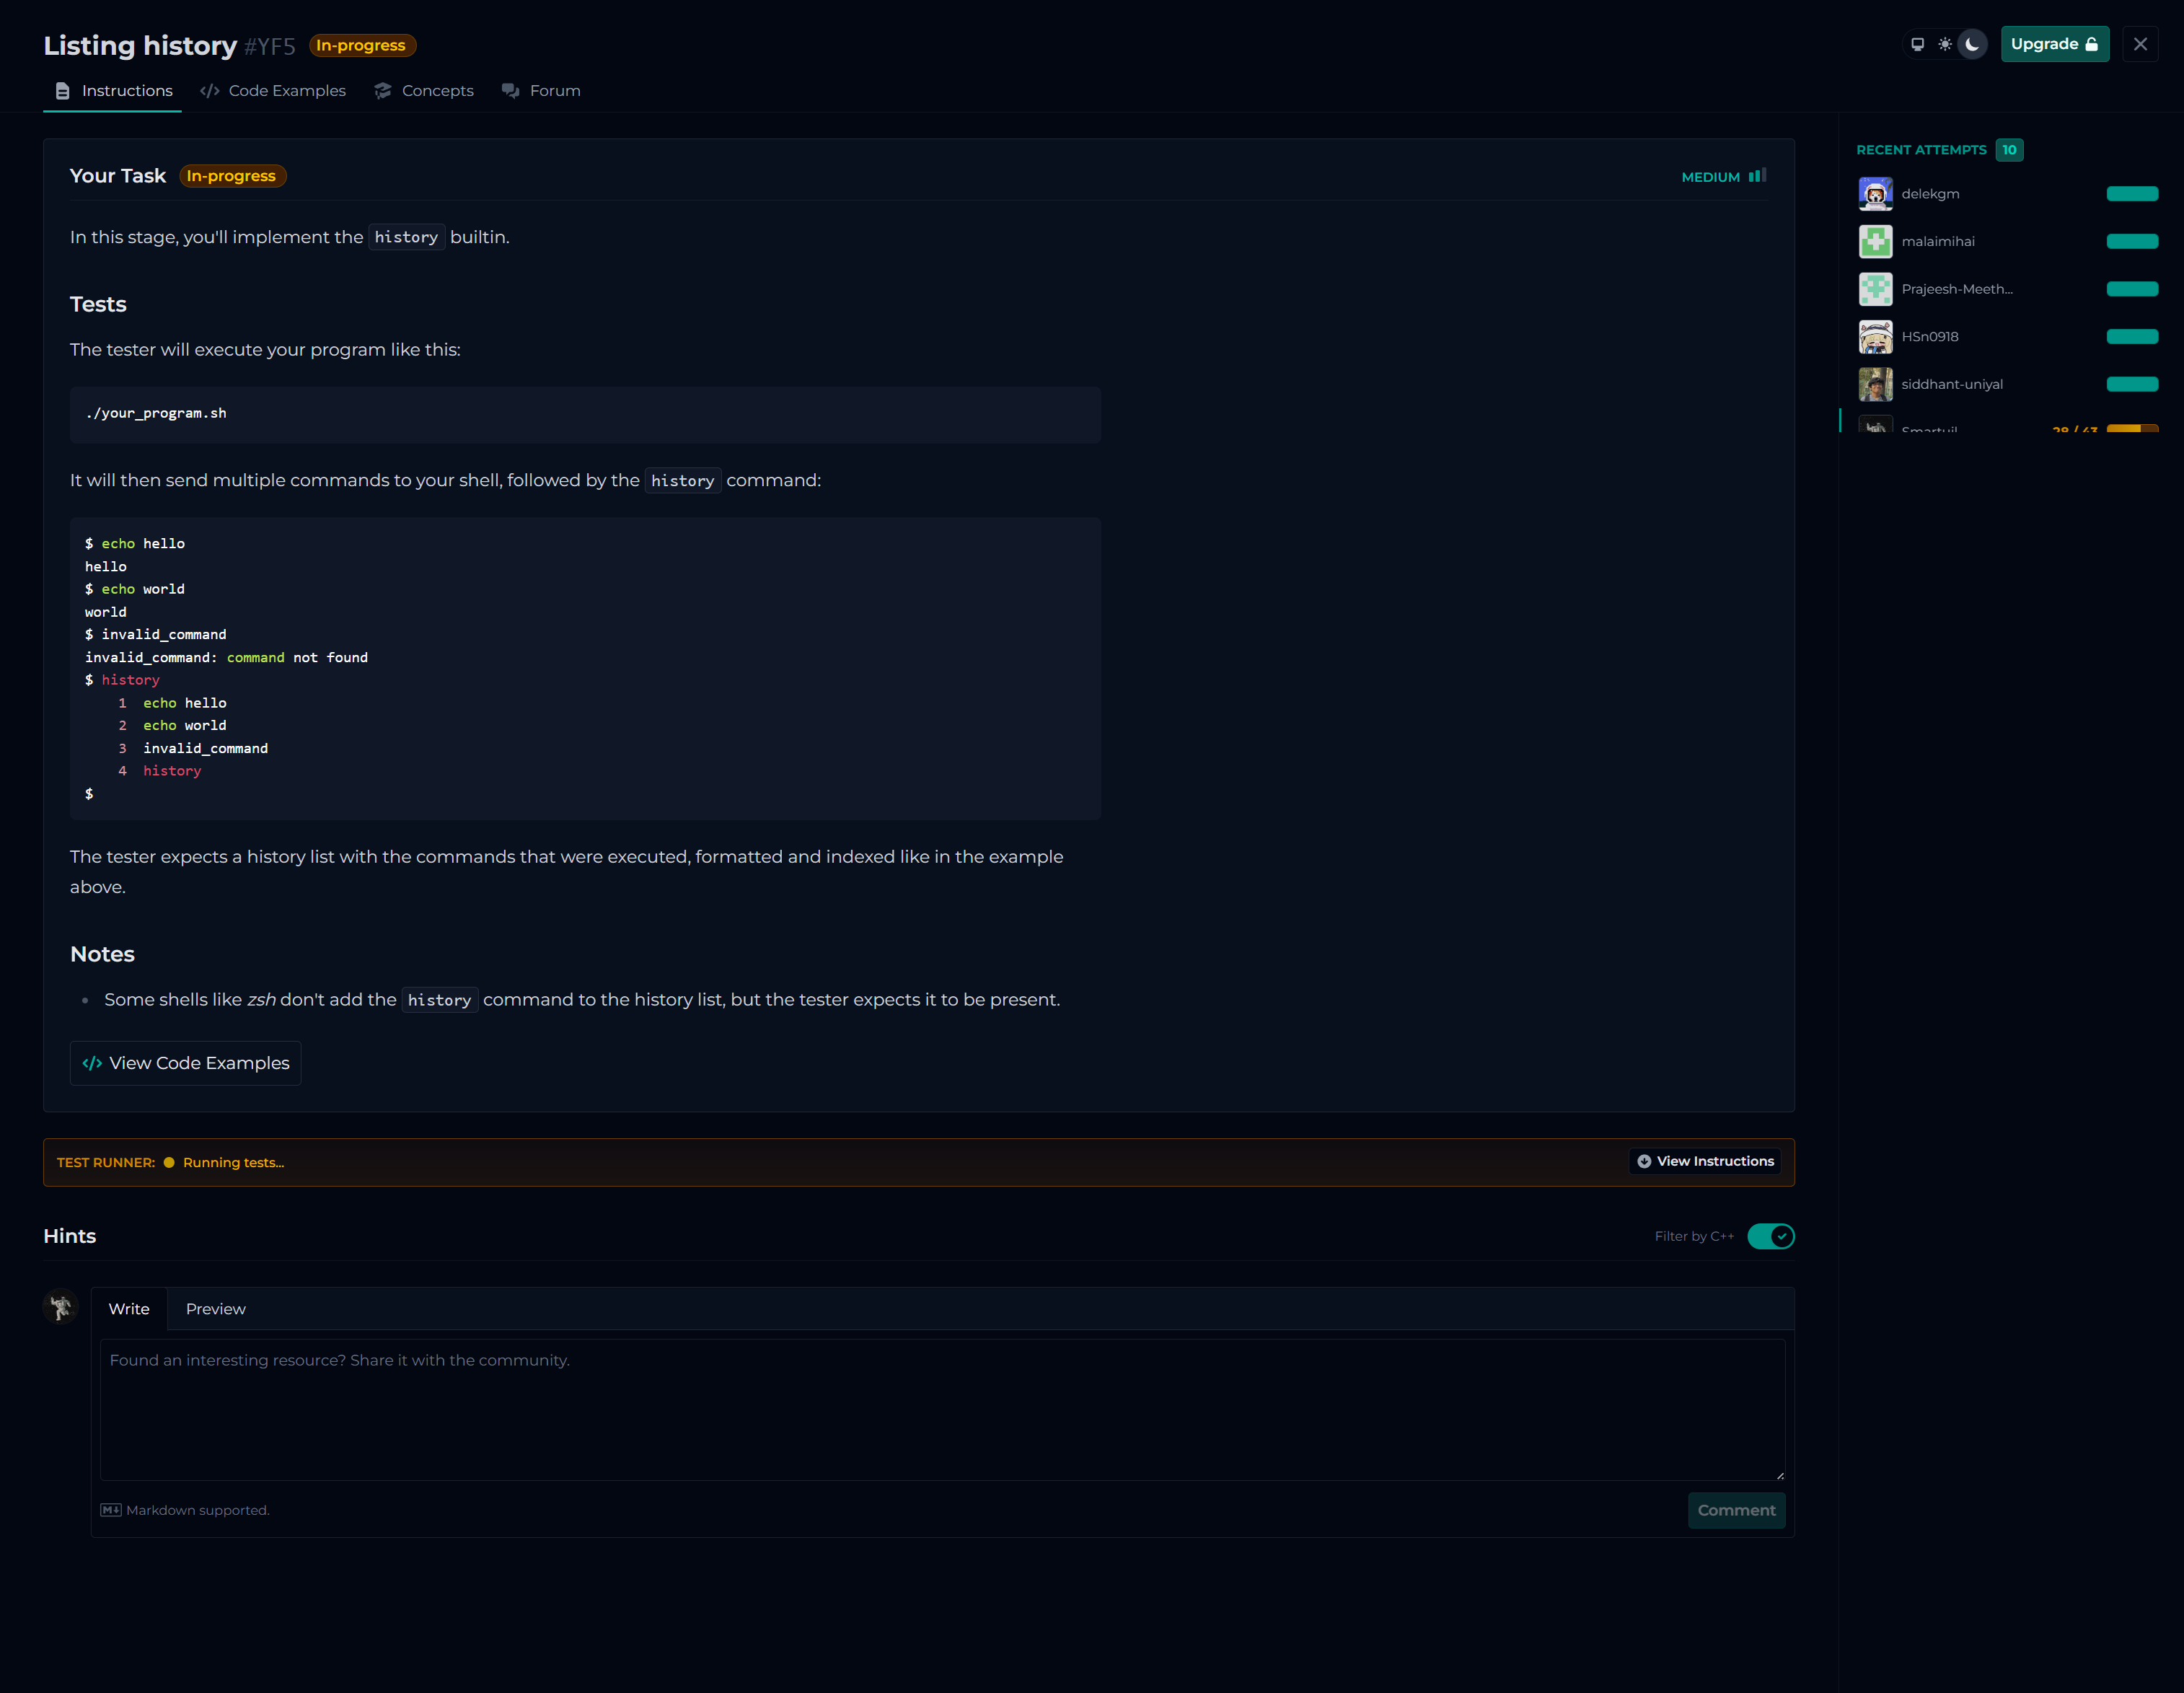The height and width of the screenshot is (1693, 2184).
Task: Click the Markdown supported icon
Action: click(110, 1510)
